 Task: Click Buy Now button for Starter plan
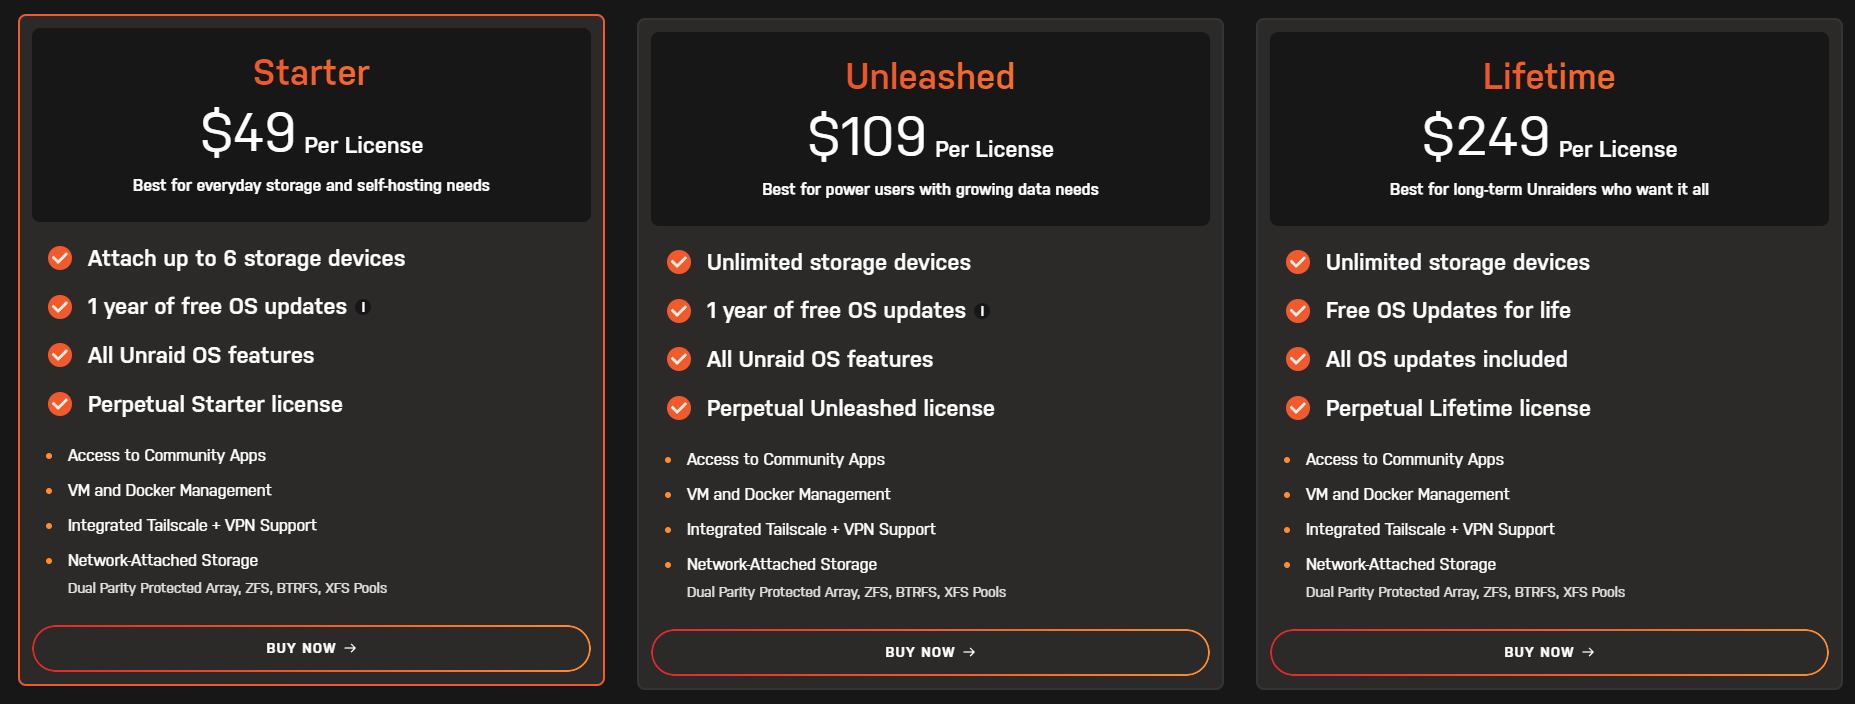coord(311,648)
